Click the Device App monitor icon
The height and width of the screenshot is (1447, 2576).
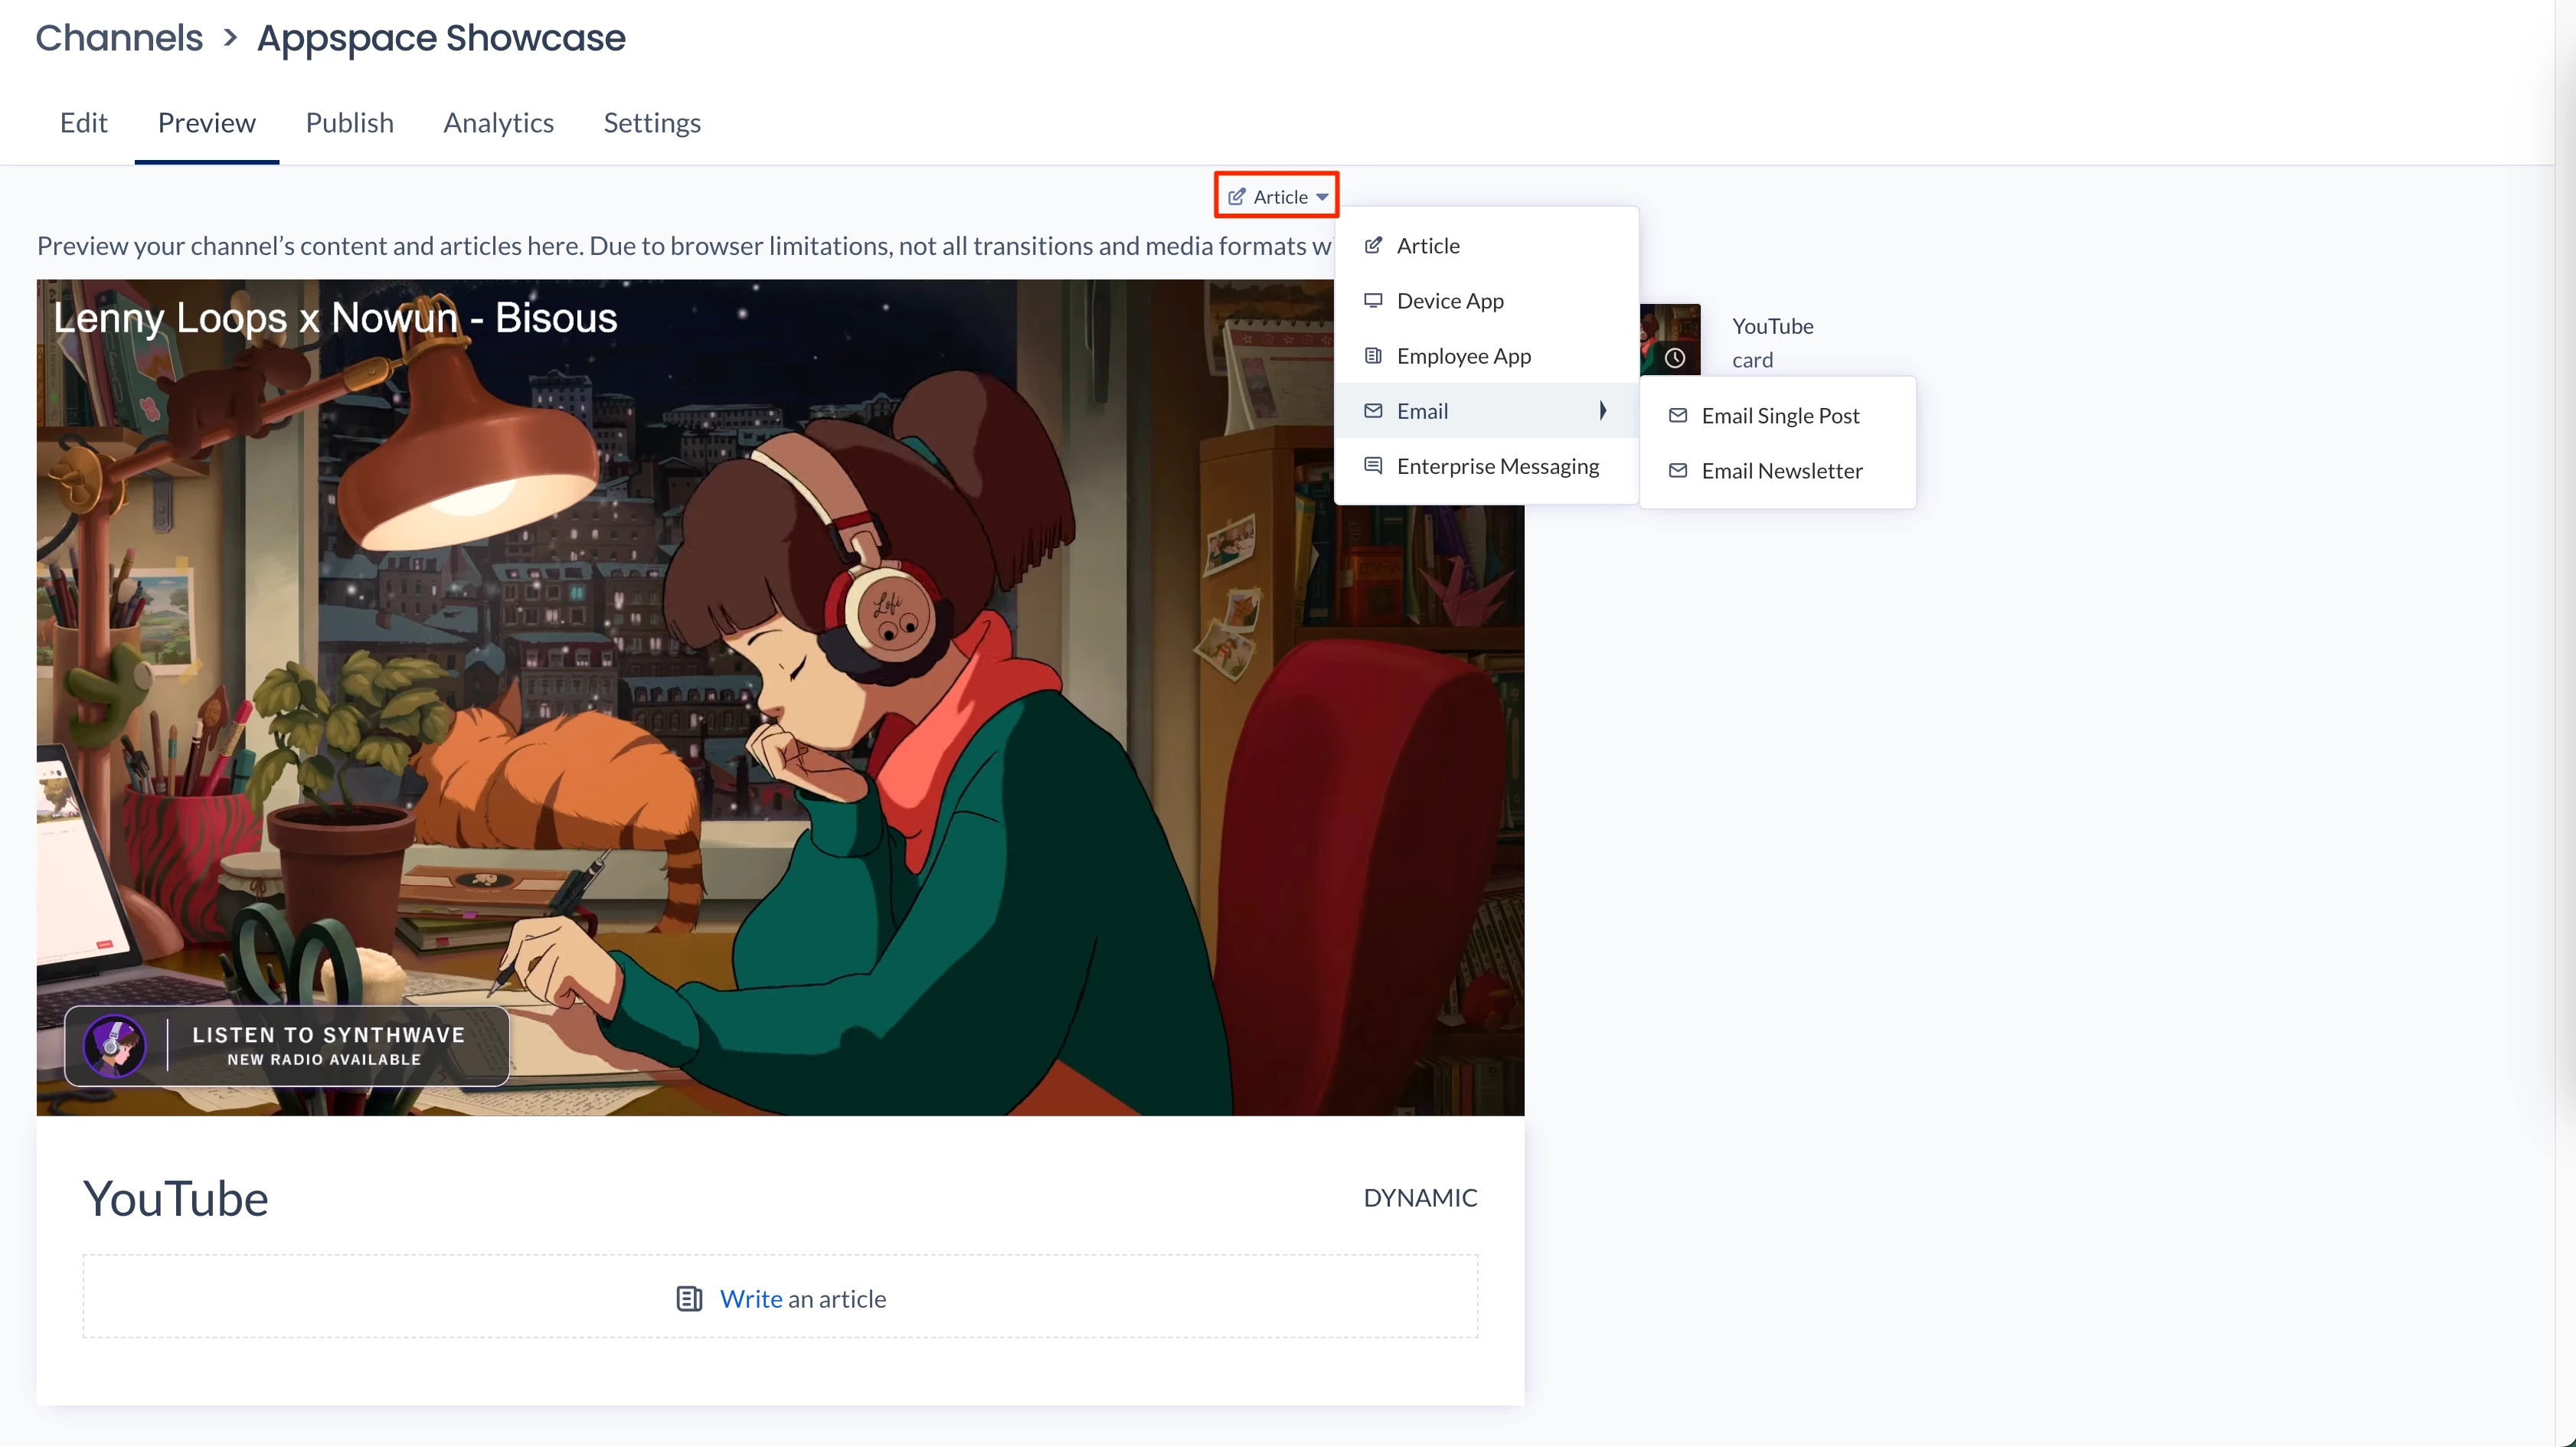(1373, 300)
